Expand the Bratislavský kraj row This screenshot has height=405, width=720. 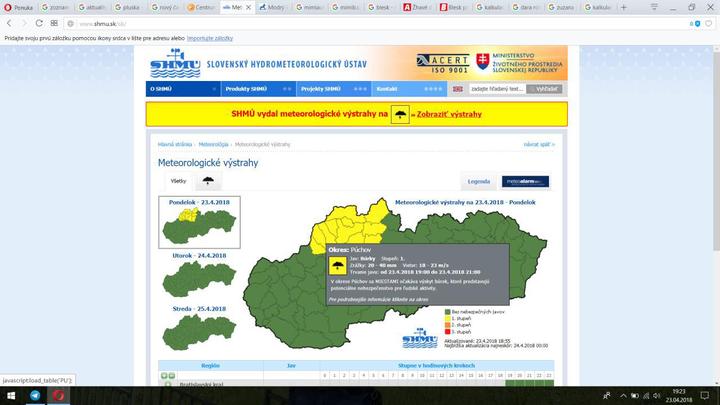[x=167, y=385]
